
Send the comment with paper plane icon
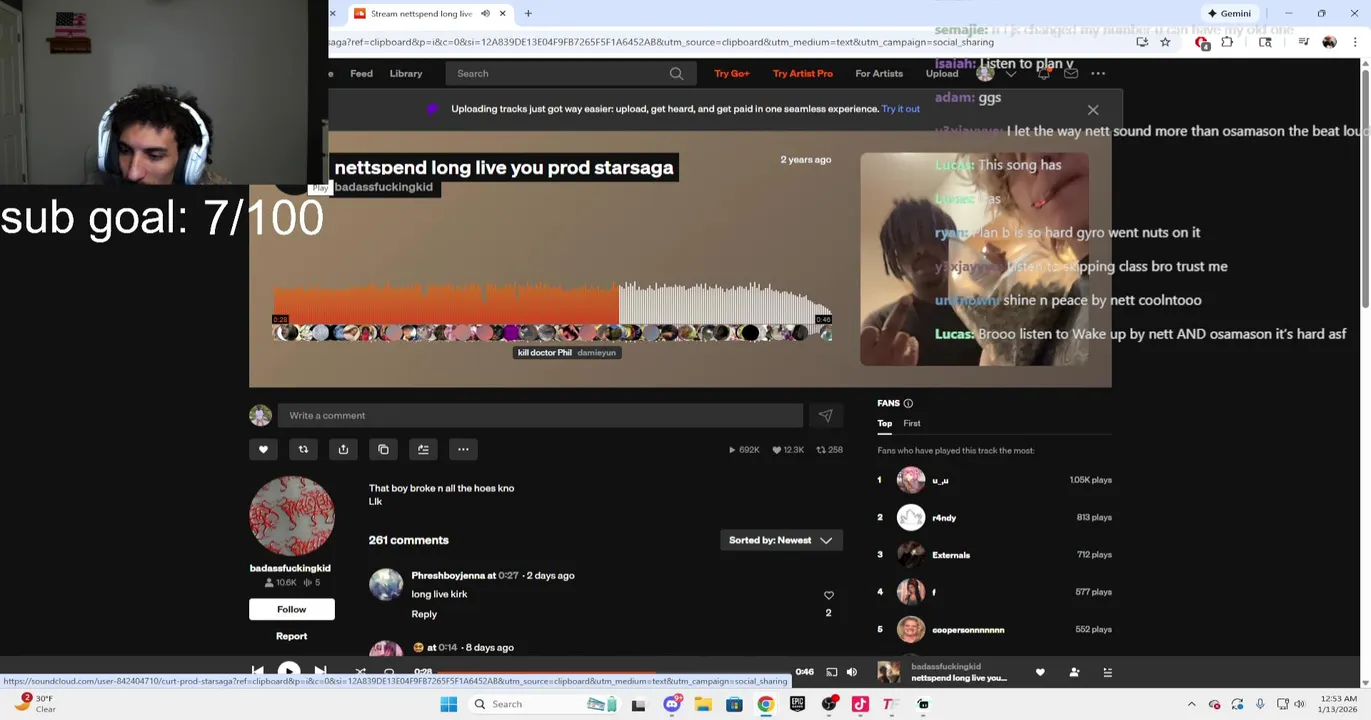click(x=825, y=416)
